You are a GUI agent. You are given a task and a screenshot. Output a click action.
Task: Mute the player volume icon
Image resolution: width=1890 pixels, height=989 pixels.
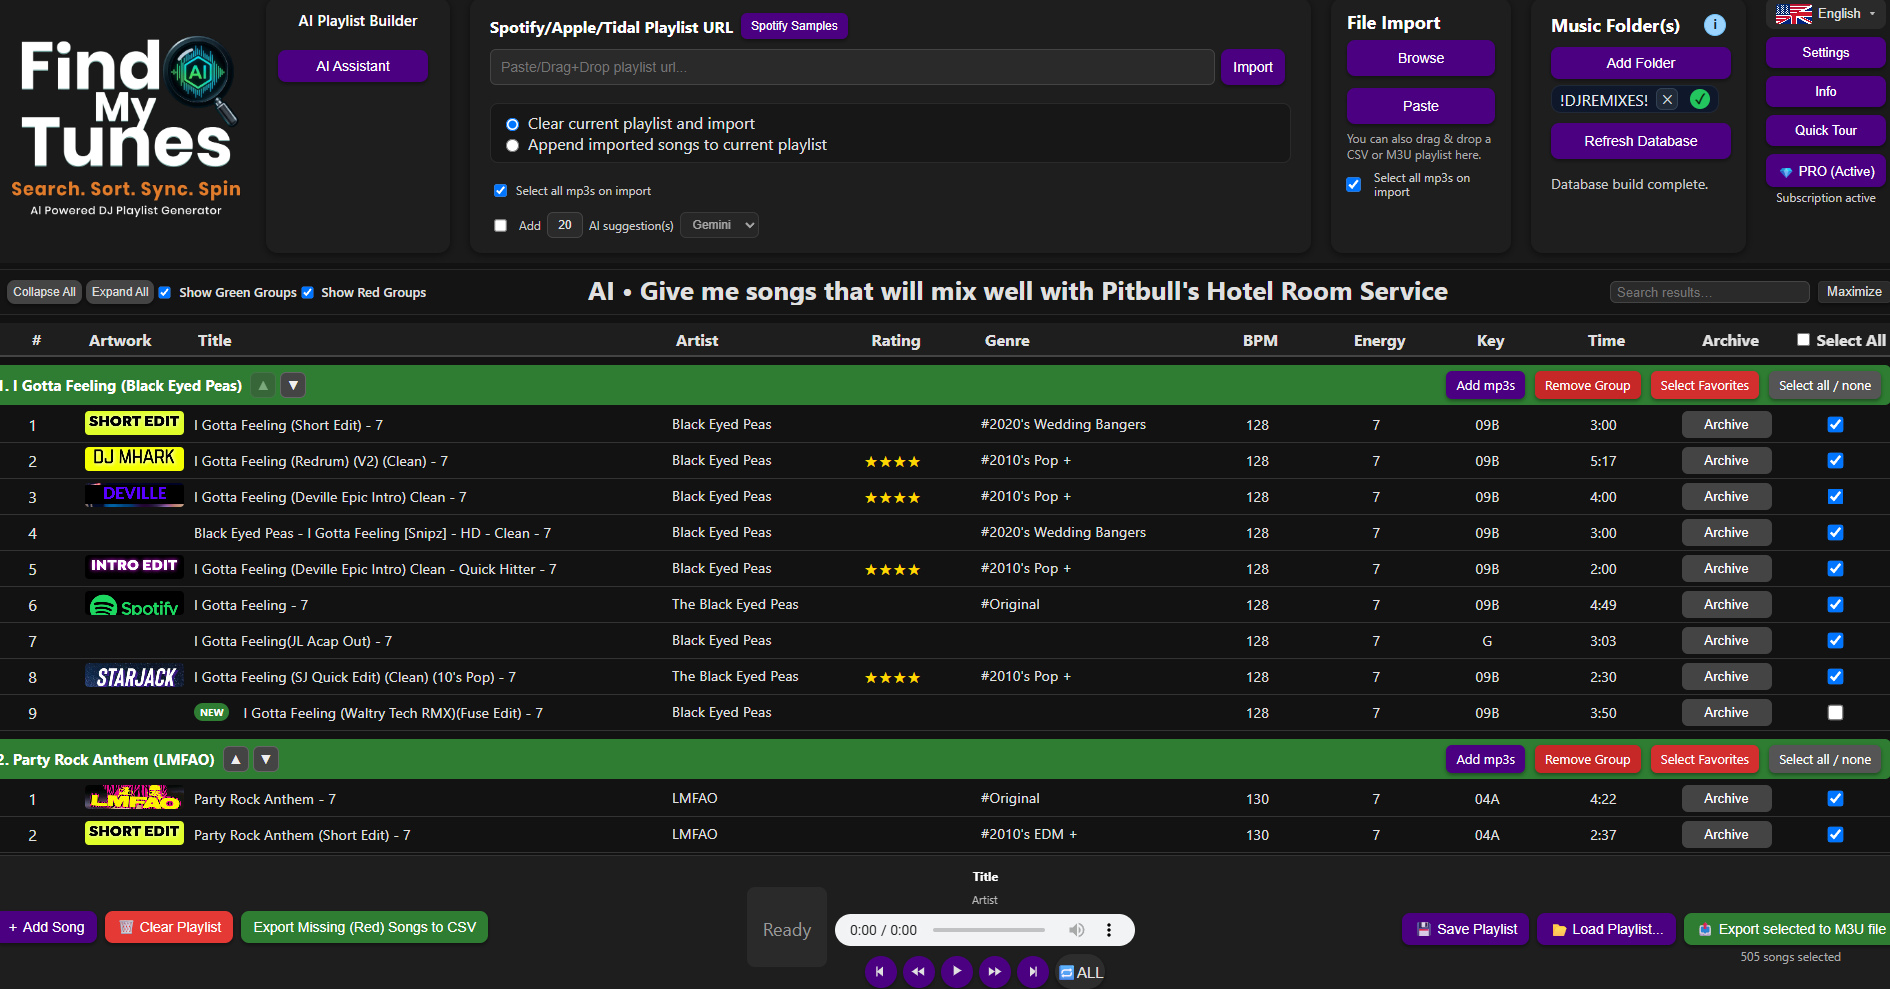[1076, 930]
